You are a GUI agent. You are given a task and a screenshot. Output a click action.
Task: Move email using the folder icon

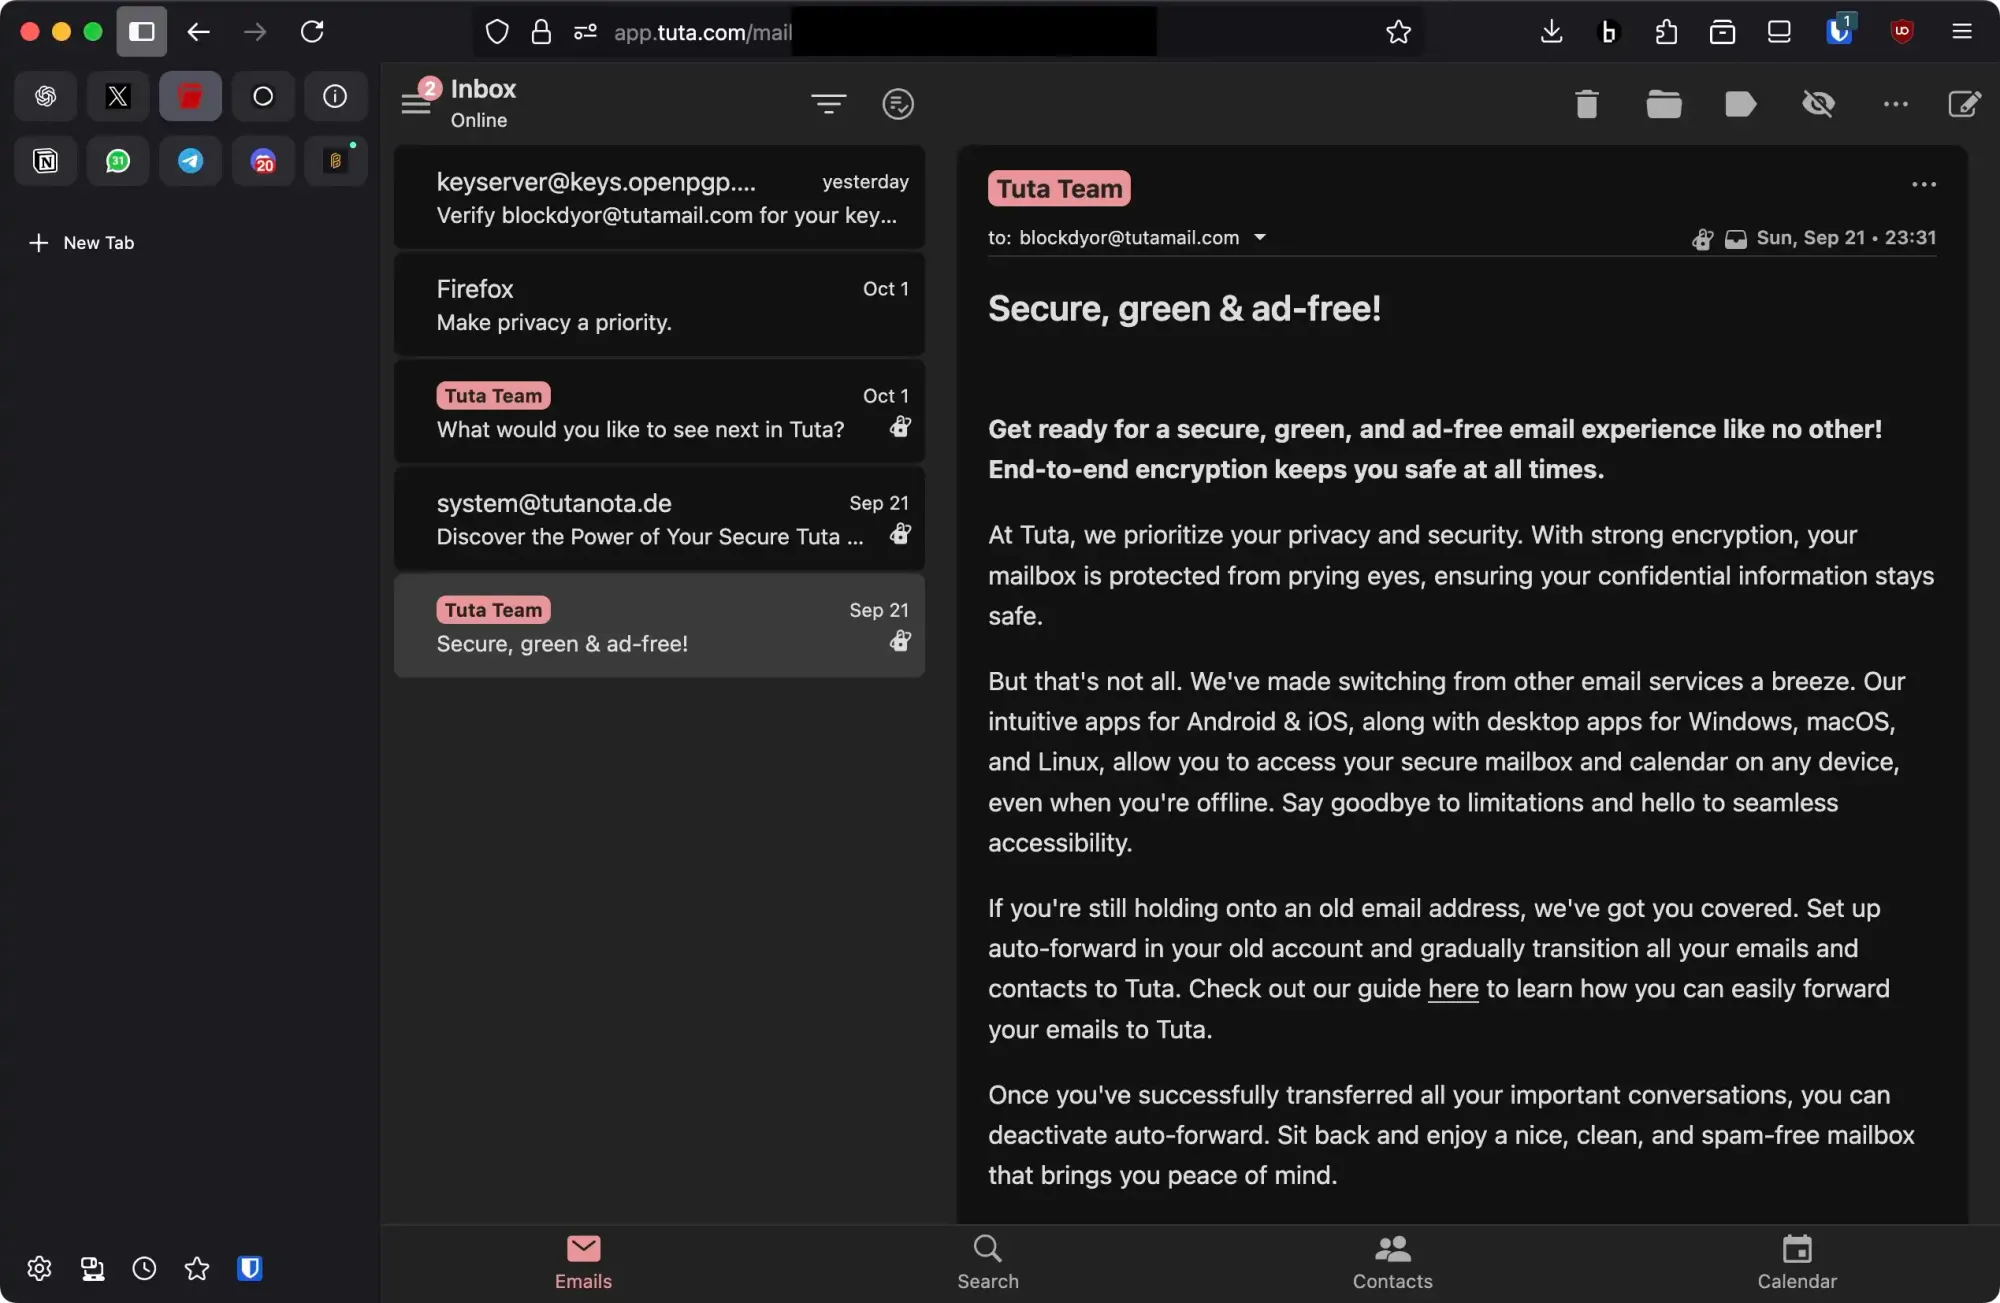(x=1664, y=104)
